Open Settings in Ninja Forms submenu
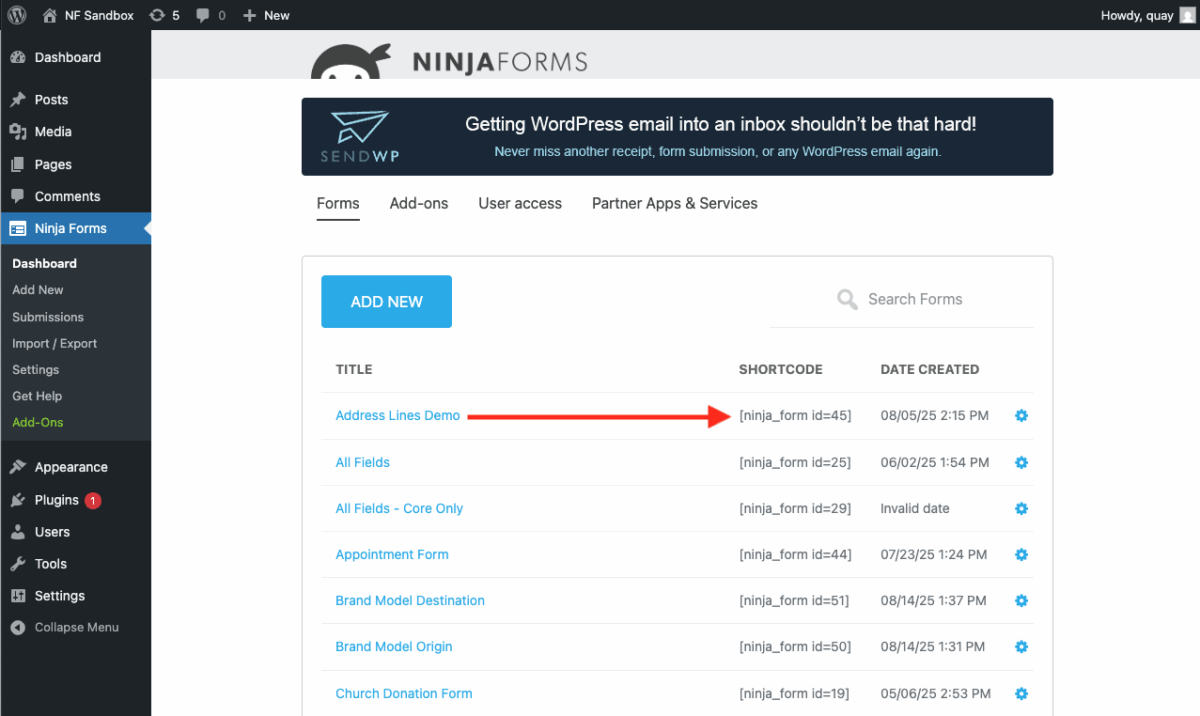Screen dimensions: 1200x716 36,370
